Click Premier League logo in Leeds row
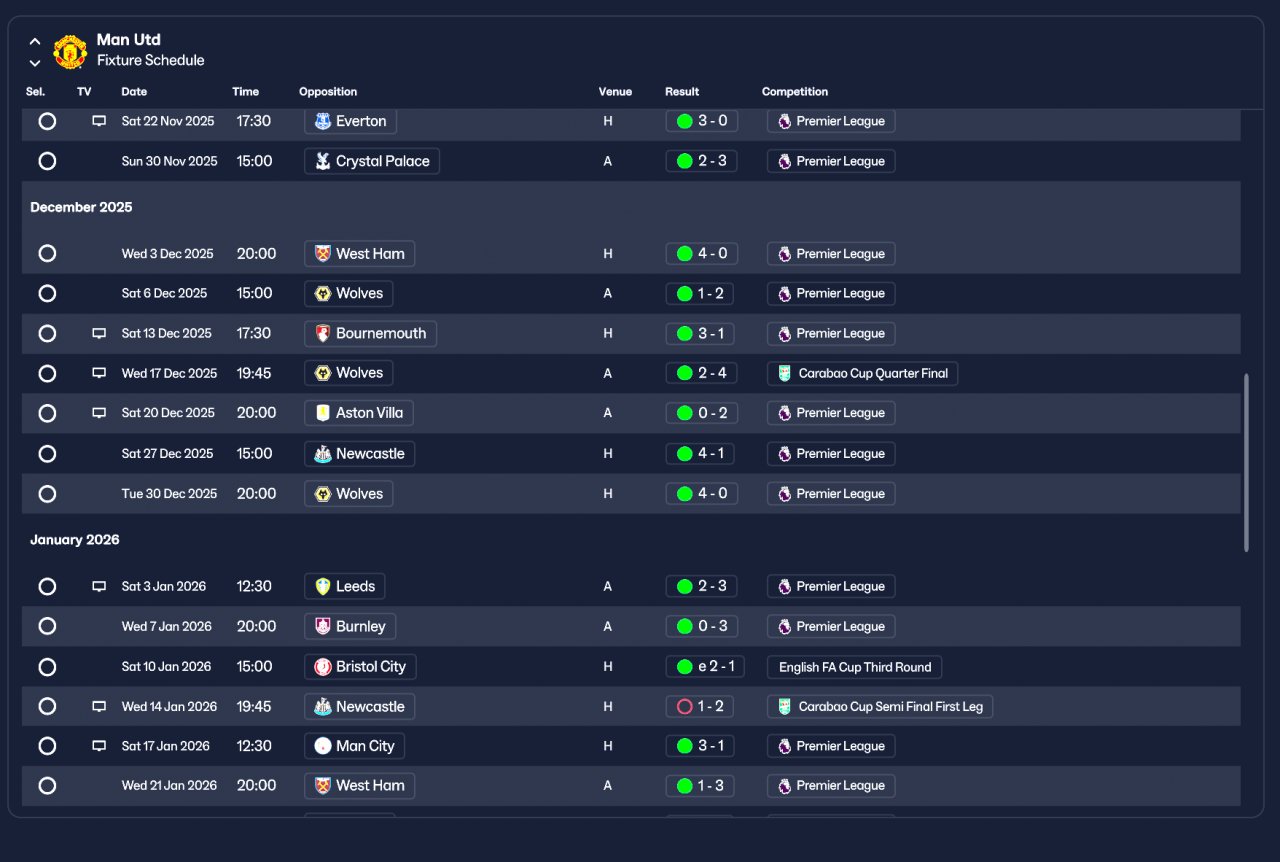Image resolution: width=1280 pixels, height=862 pixels. [785, 587]
